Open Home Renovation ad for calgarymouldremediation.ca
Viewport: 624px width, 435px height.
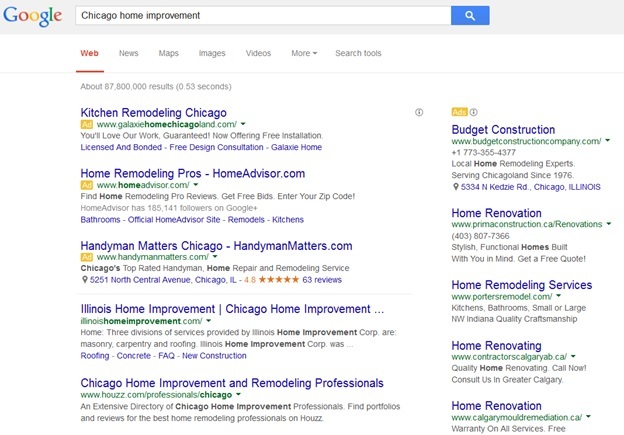[496, 406]
